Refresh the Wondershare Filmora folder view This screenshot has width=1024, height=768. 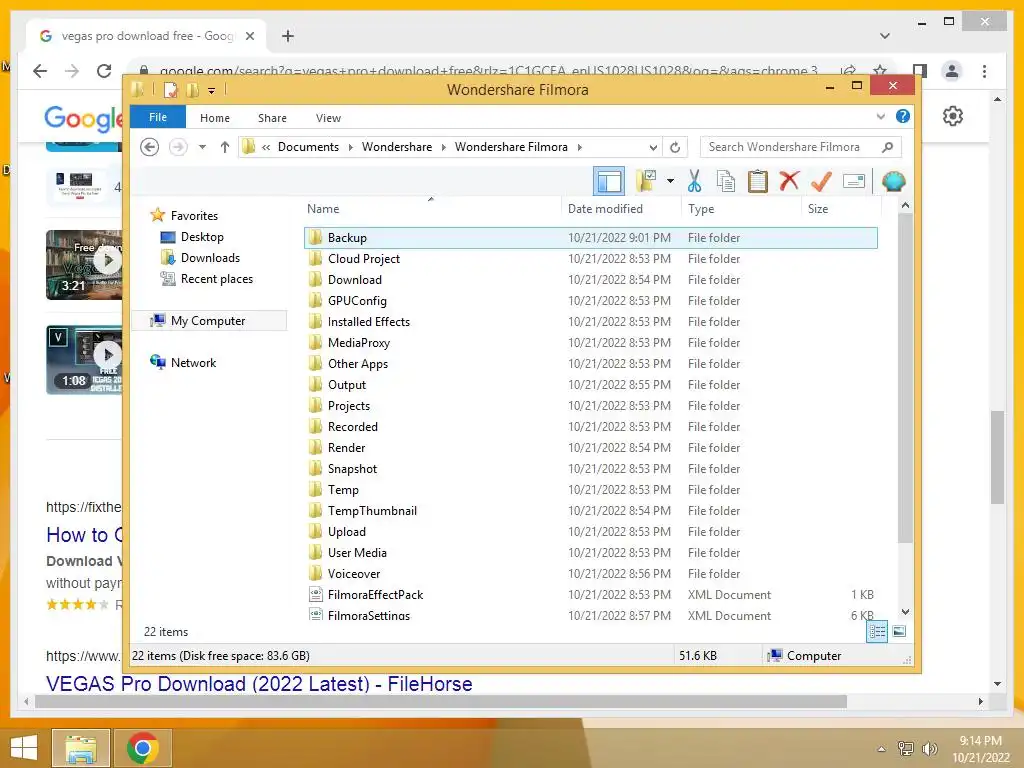tap(675, 147)
